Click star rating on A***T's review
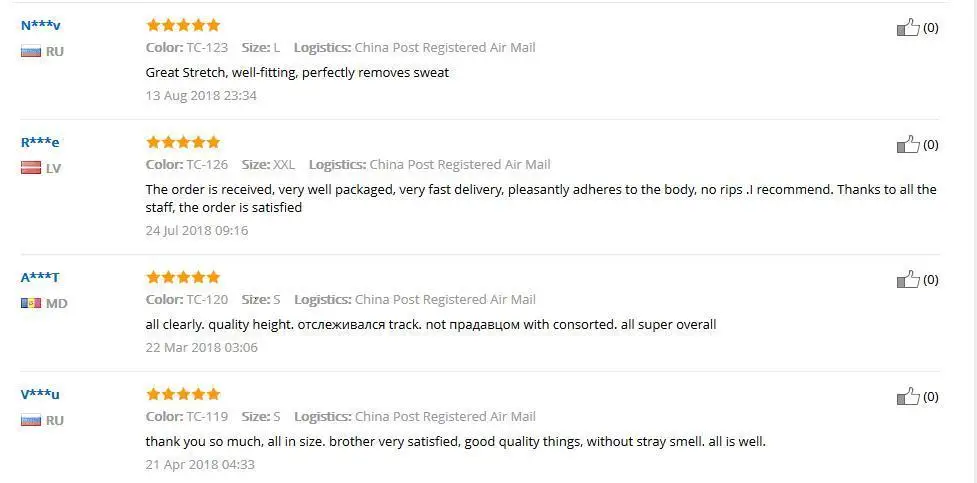 [183, 277]
